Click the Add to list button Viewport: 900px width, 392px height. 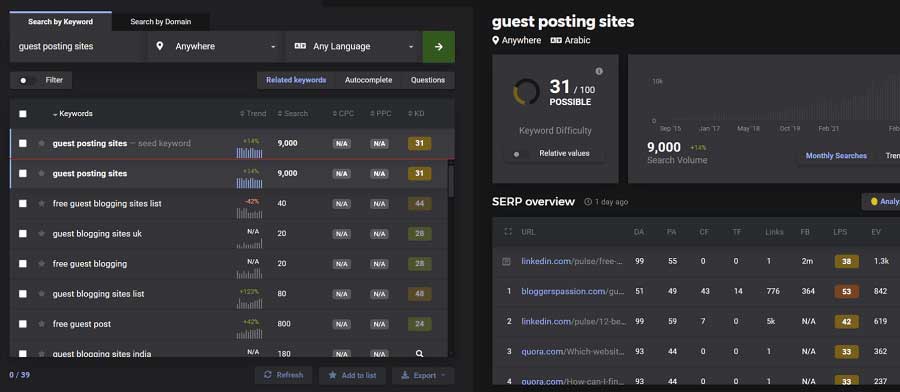pos(352,375)
